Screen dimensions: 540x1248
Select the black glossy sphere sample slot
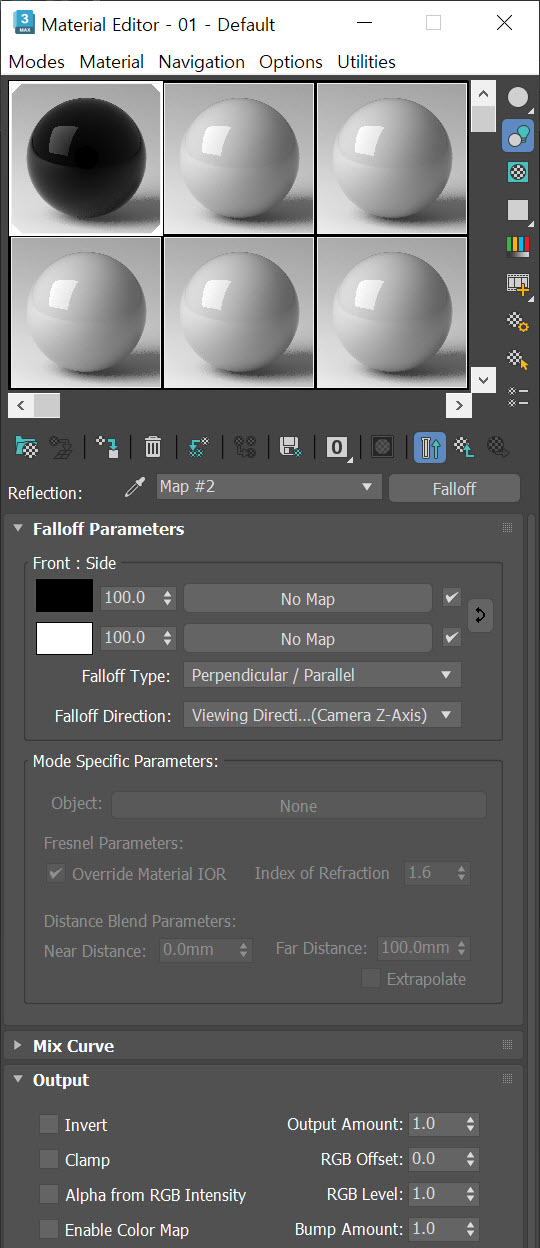pyautogui.click(x=85, y=158)
